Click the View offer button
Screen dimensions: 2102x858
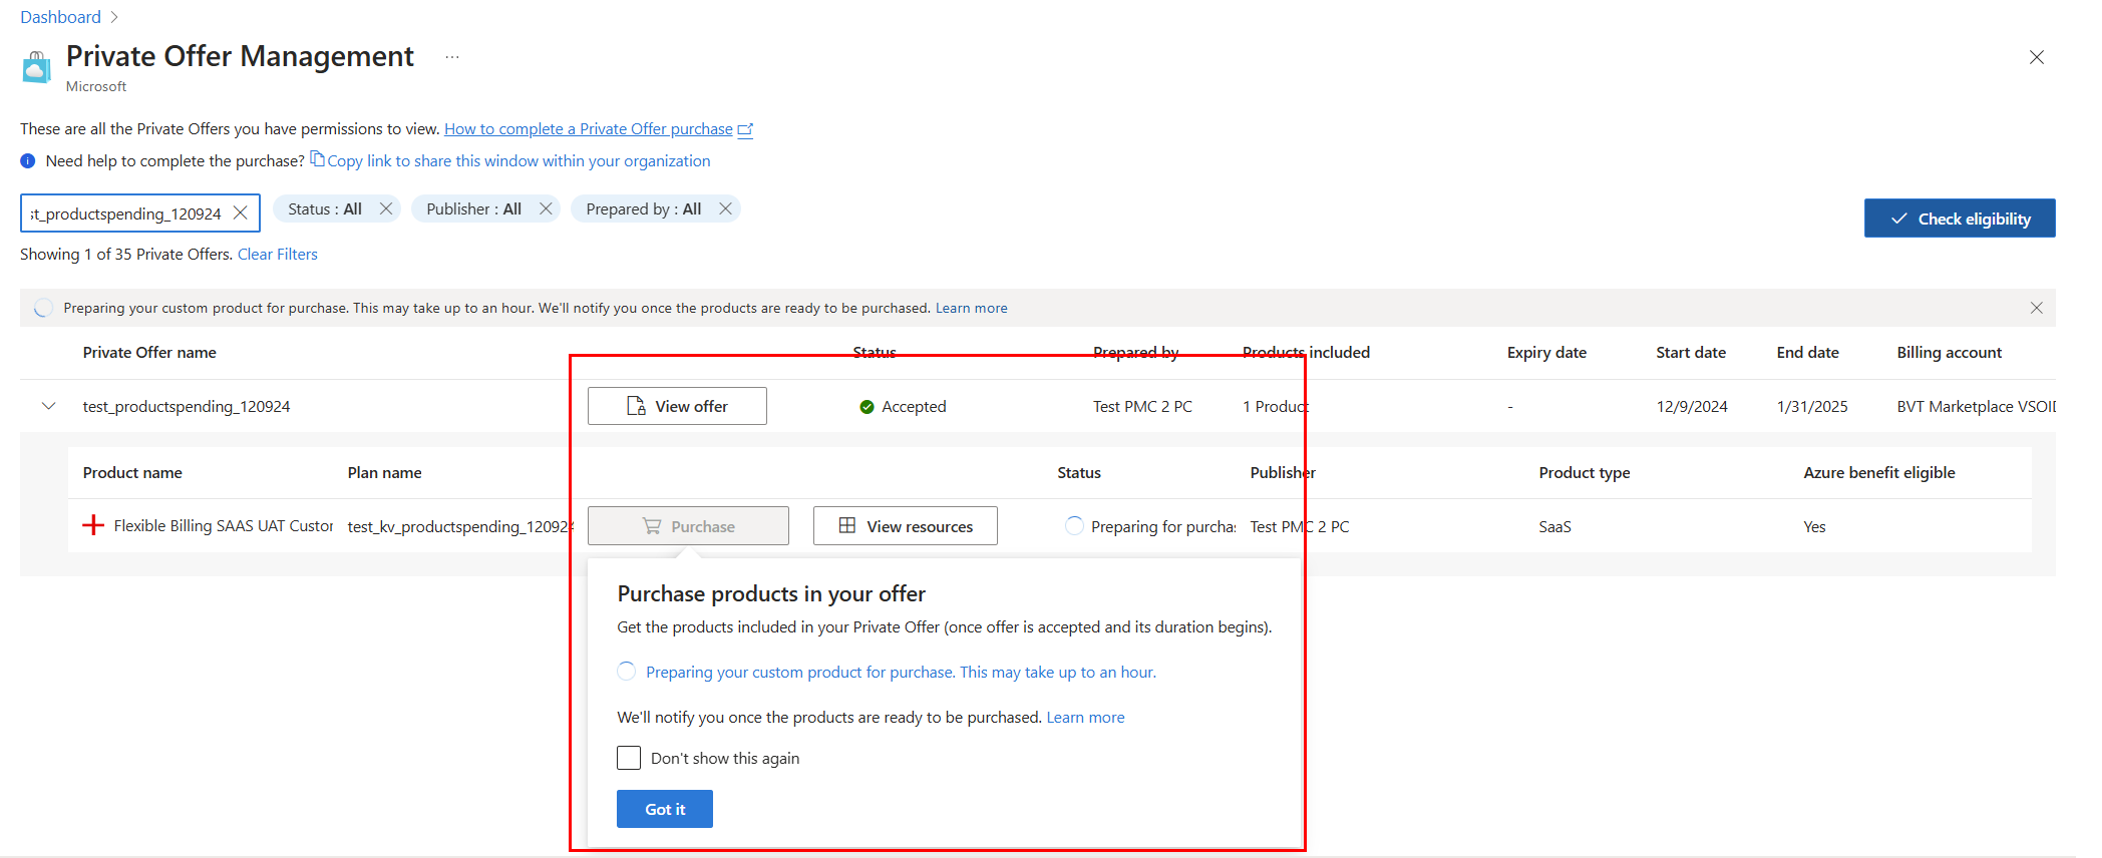pyautogui.click(x=677, y=406)
